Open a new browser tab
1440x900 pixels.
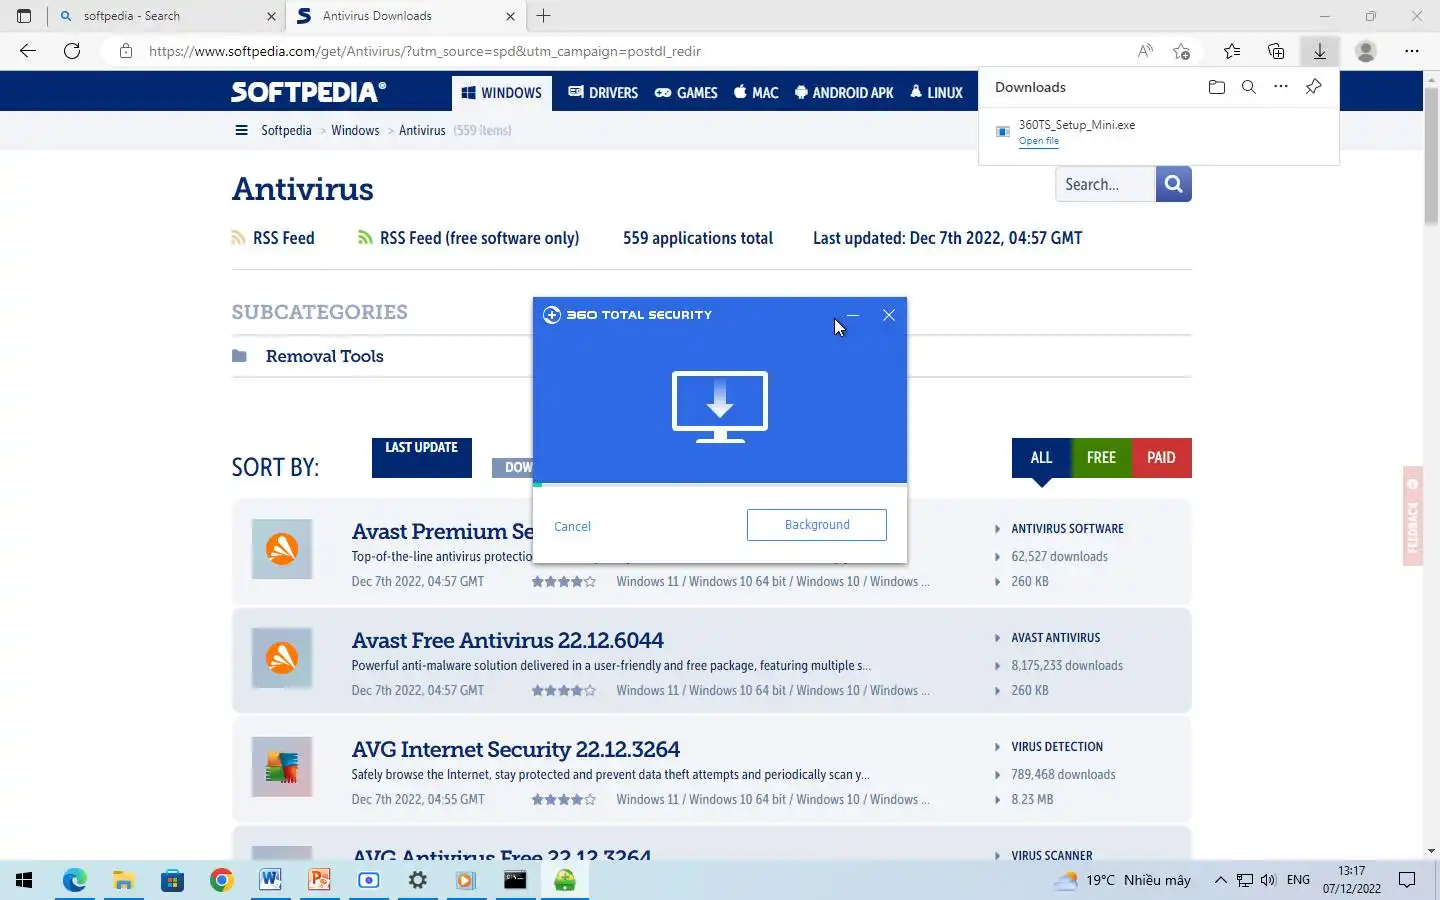click(544, 16)
